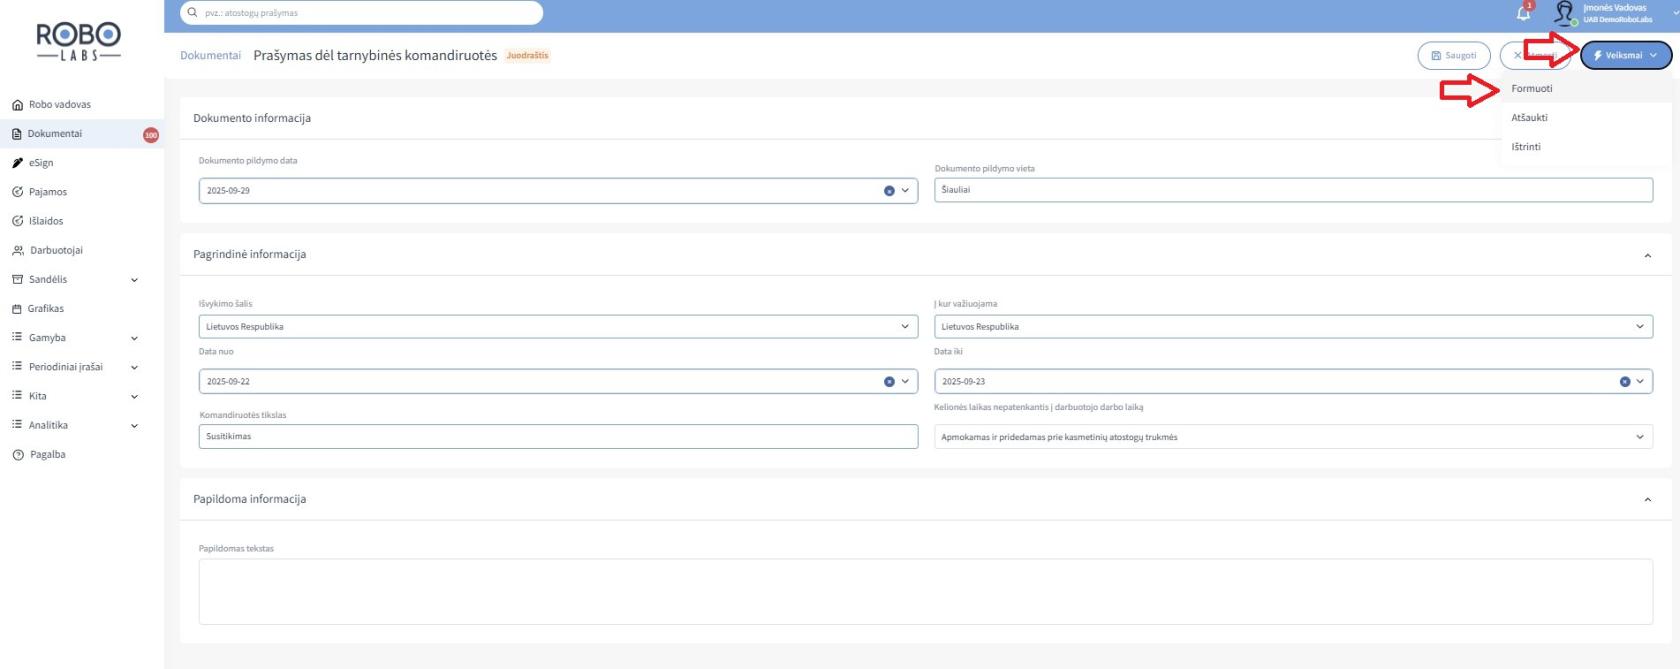The width and height of the screenshot is (1680, 669).
Task: Open Pagalba help in sidebar
Action: [39, 454]
